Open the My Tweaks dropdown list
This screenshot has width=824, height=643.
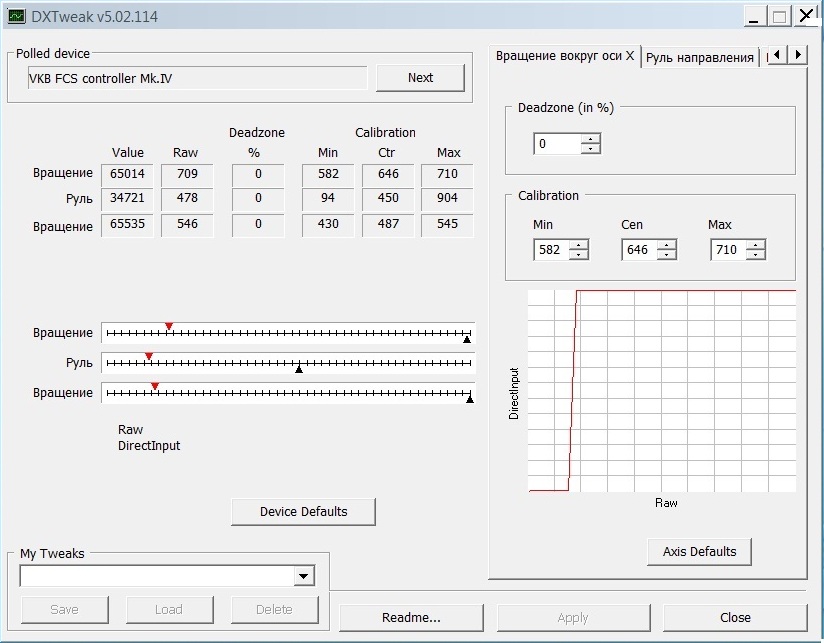304,576
